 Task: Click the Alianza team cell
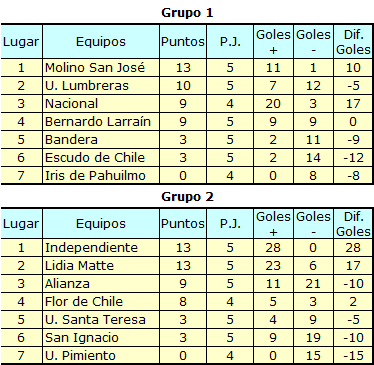point(101,284)
